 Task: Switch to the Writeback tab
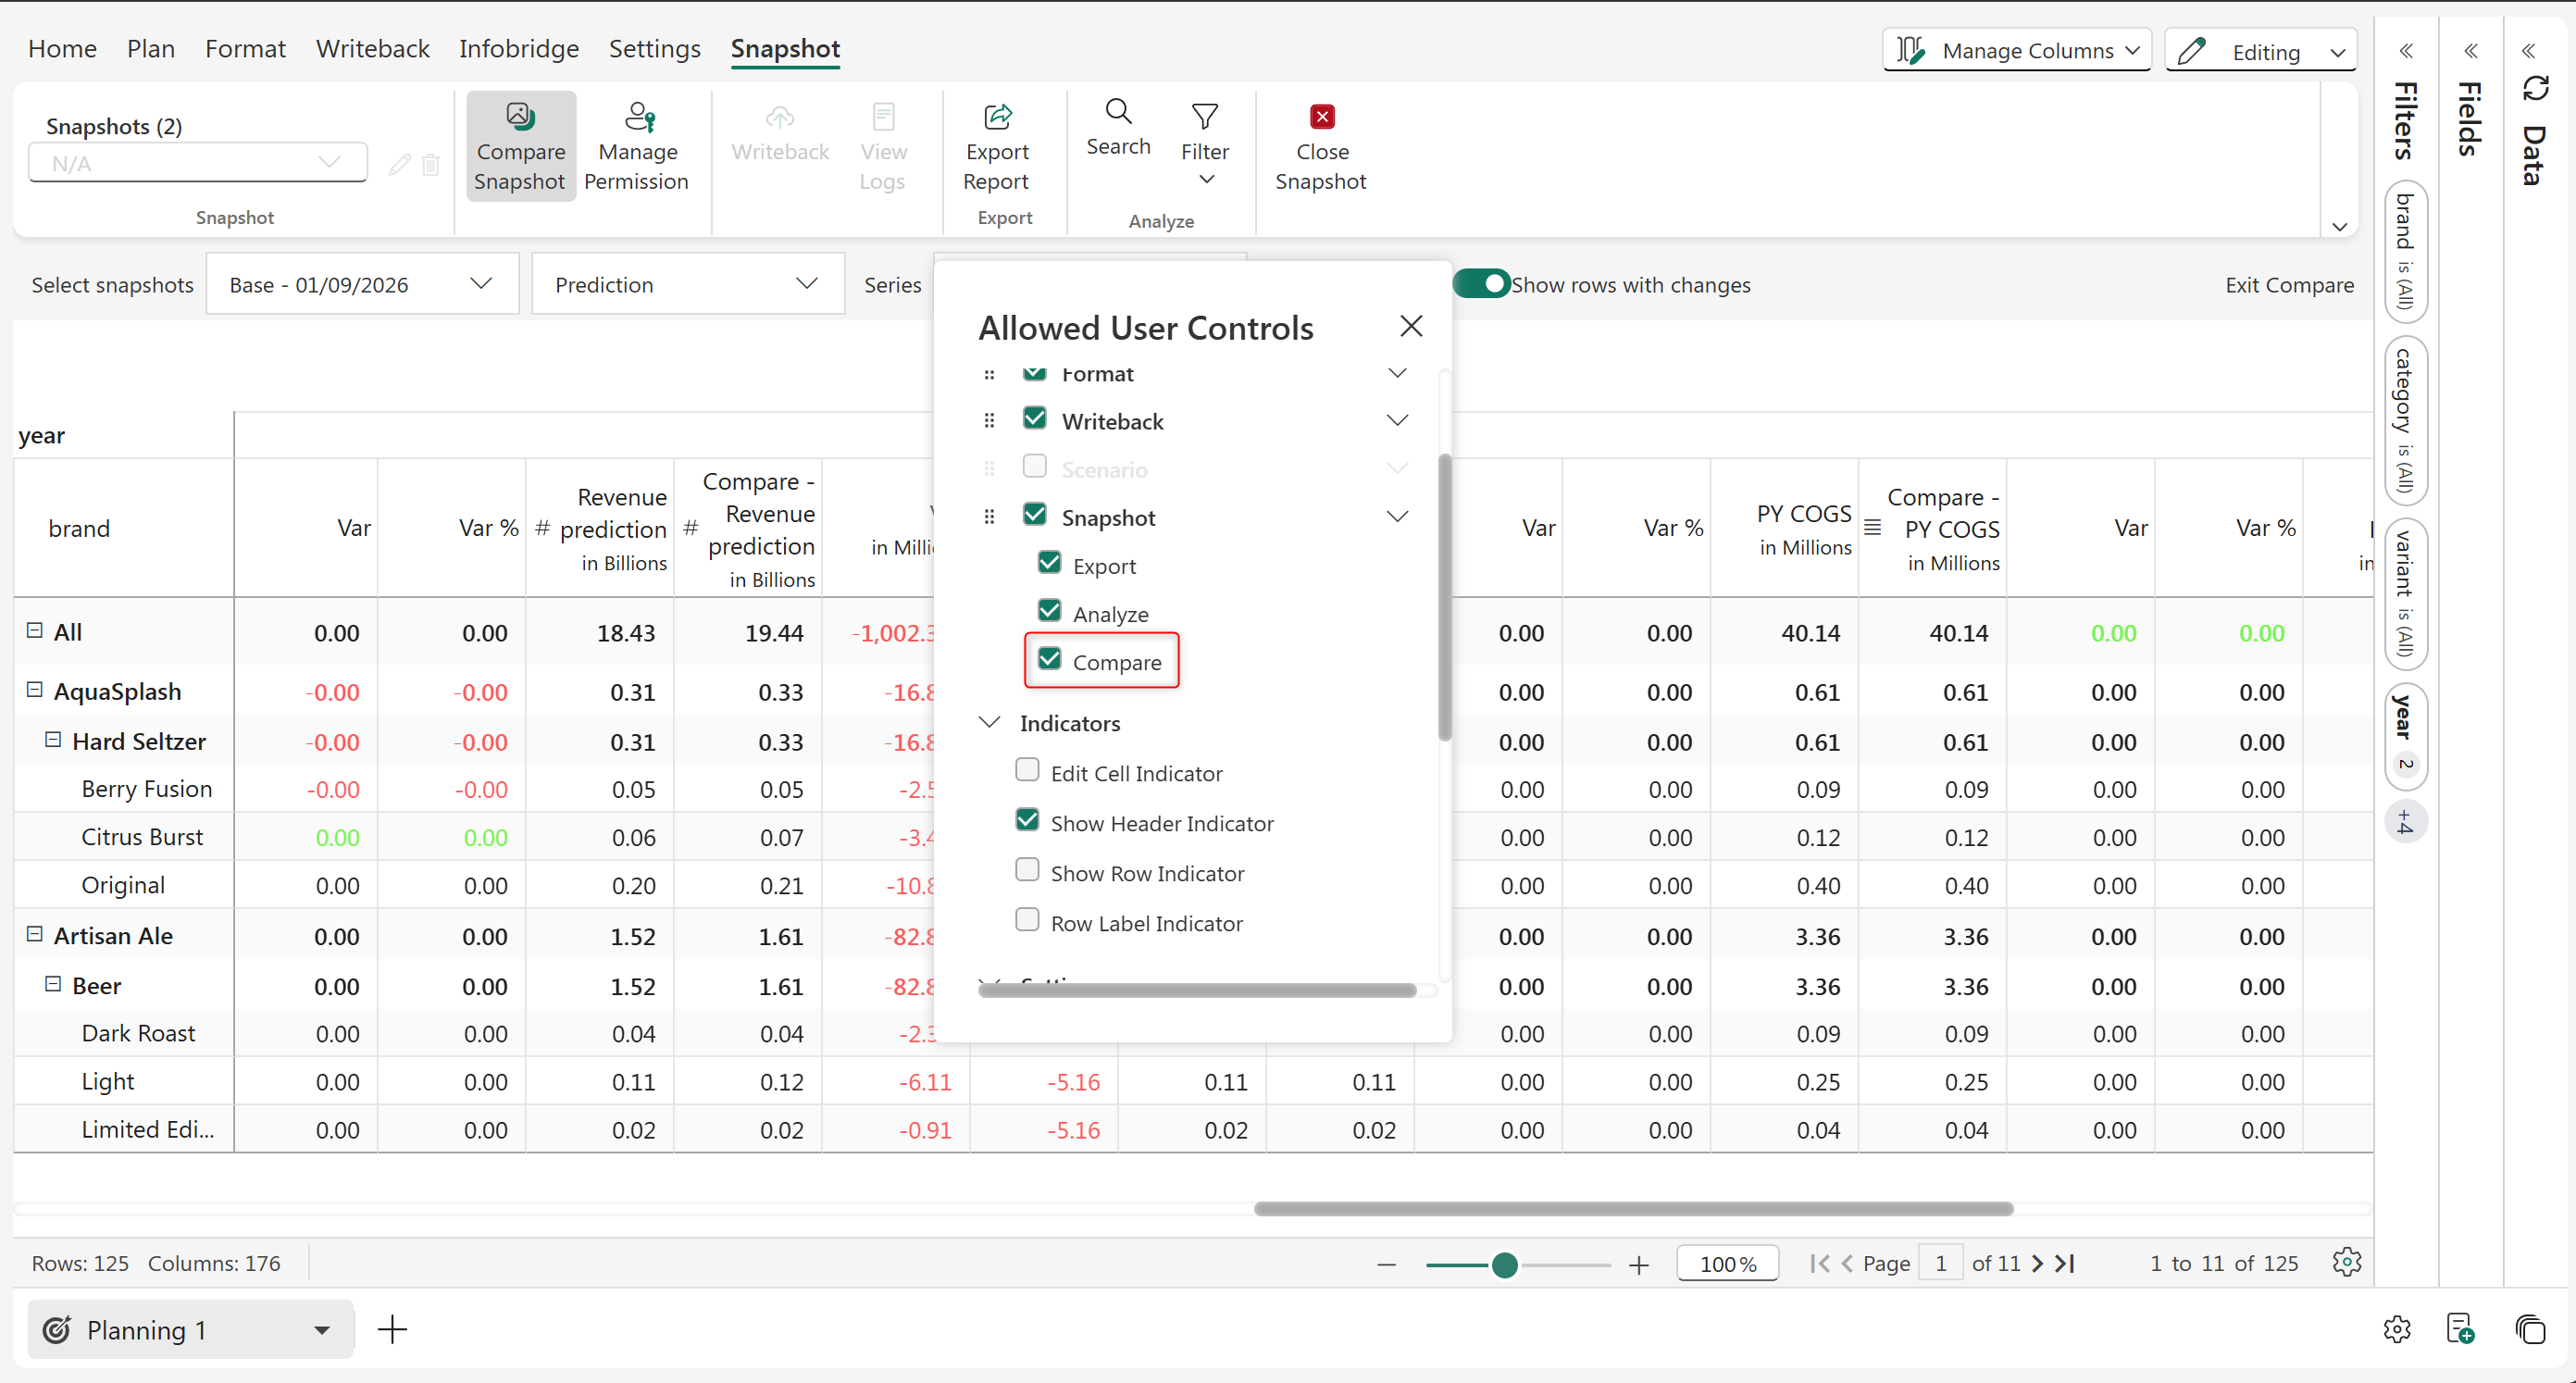click(372, 48)
